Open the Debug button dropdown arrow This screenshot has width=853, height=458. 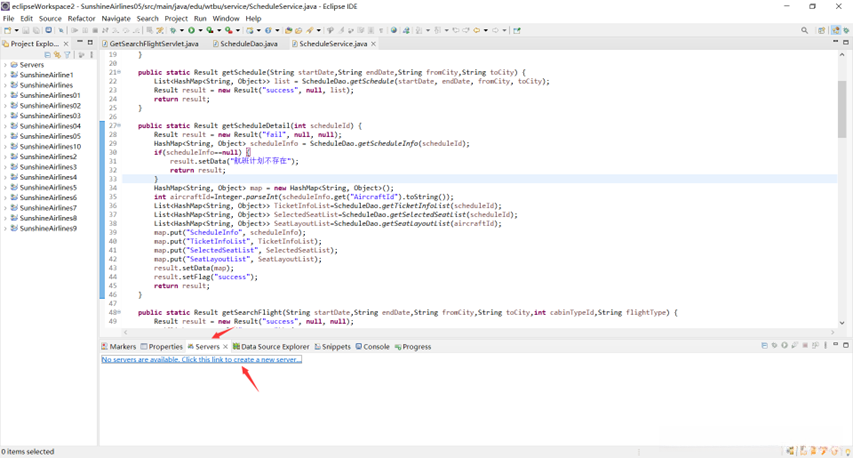[182, 30]
